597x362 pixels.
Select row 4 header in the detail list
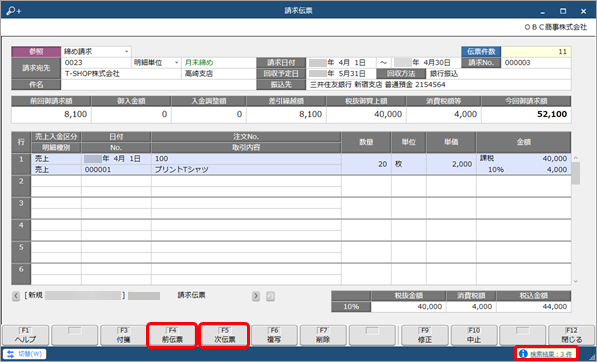21,230
